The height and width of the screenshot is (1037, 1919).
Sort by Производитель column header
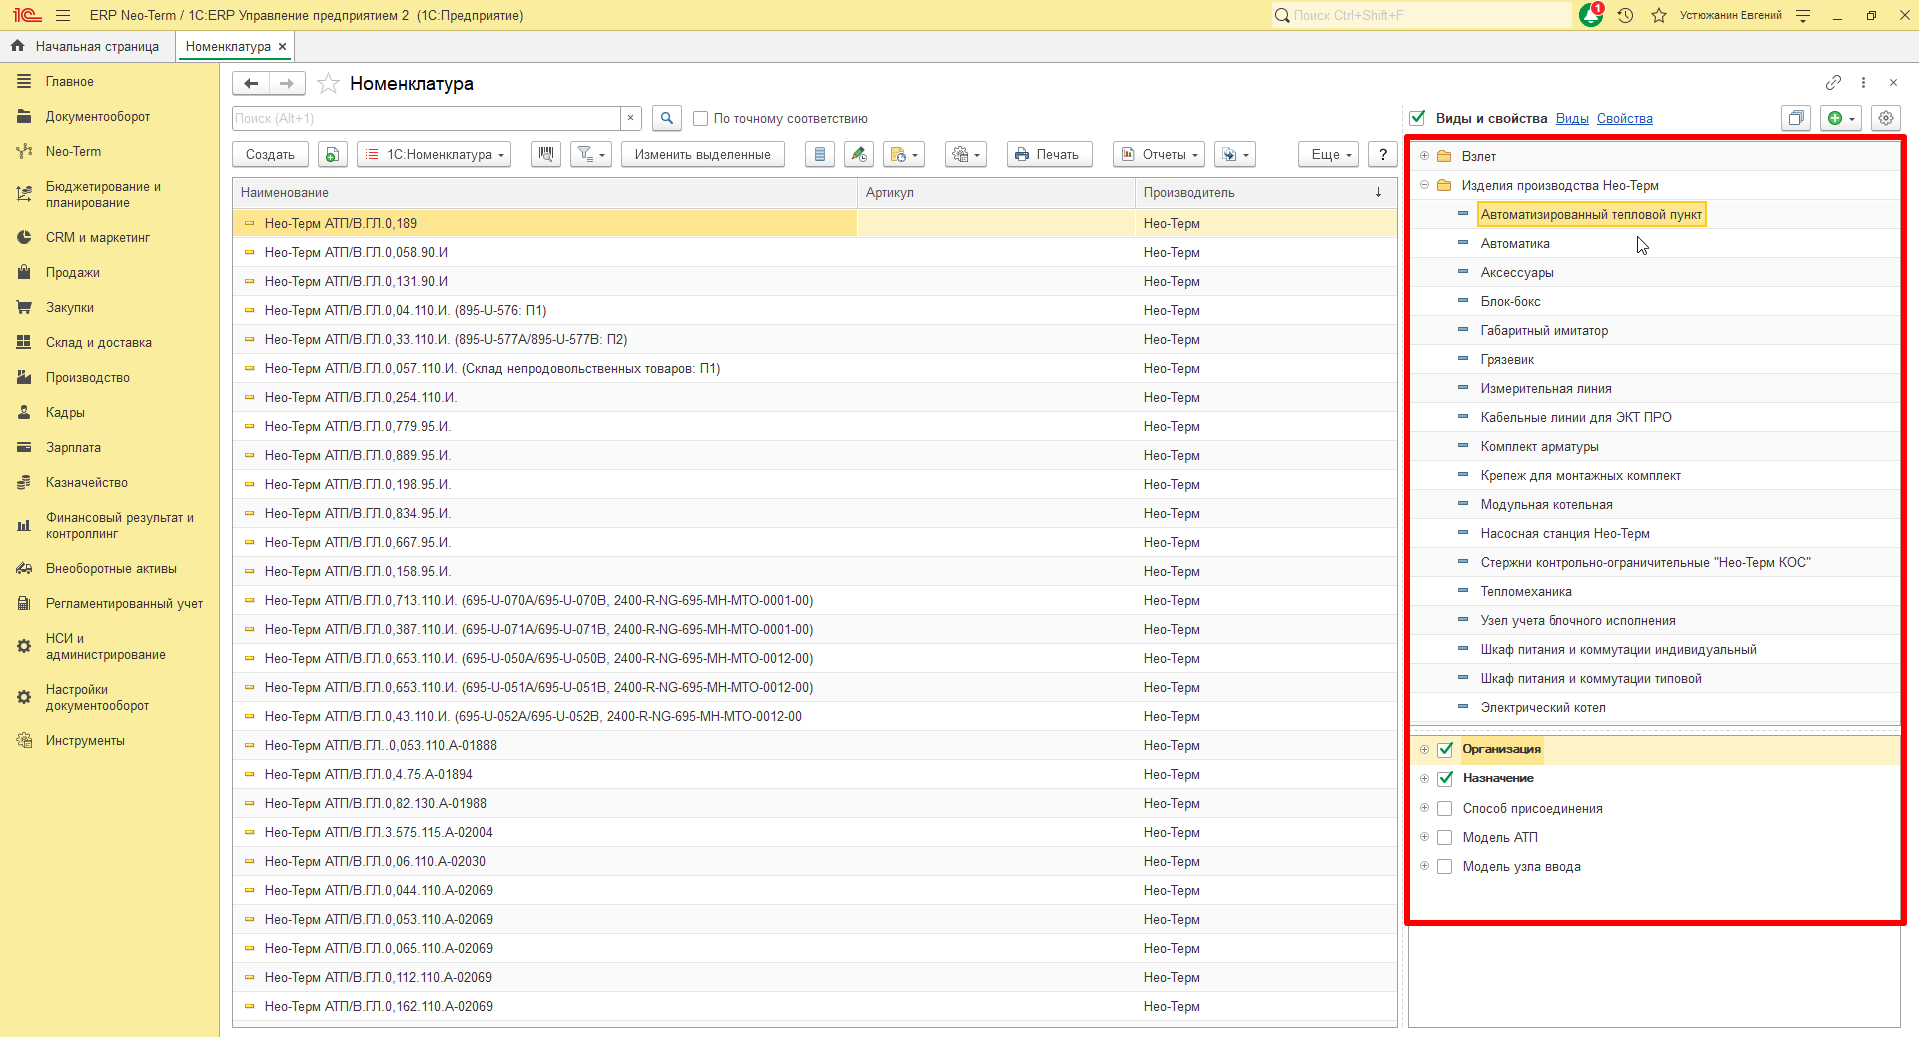[1265, 192]
